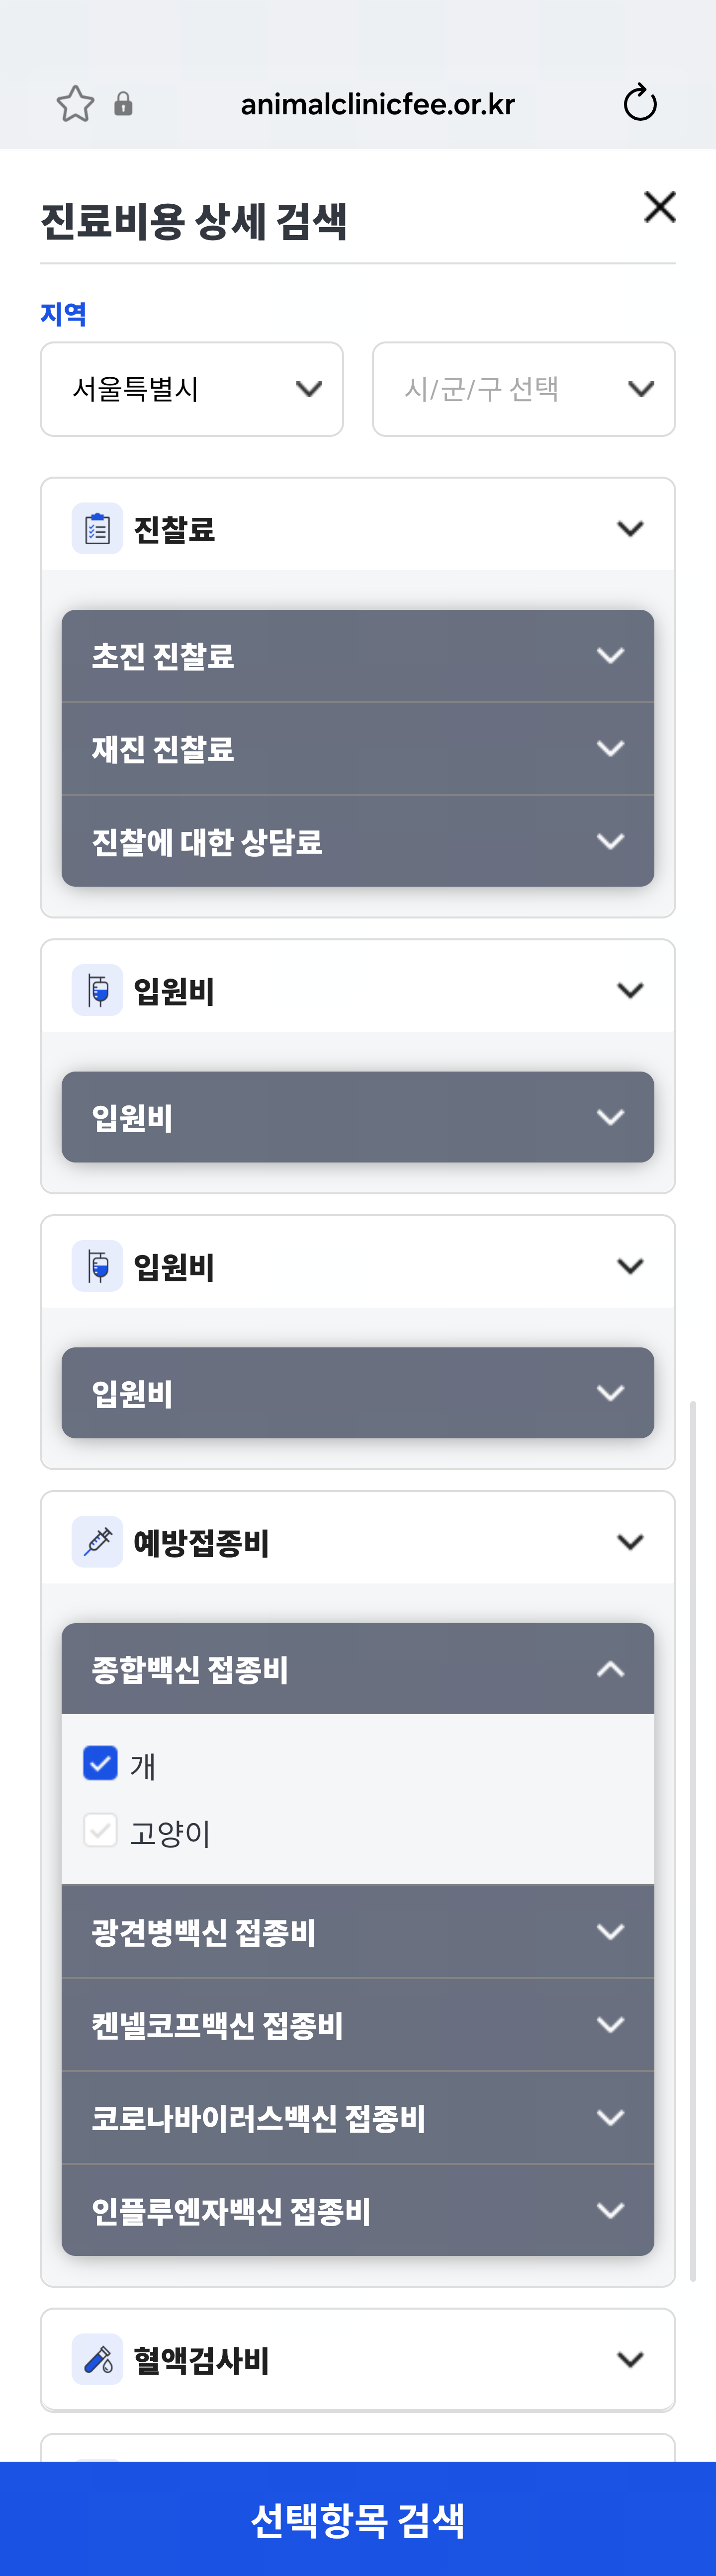Open the 서울특별시 region selector
This screenshot has height=2576, width=716.
coord(192,389)
